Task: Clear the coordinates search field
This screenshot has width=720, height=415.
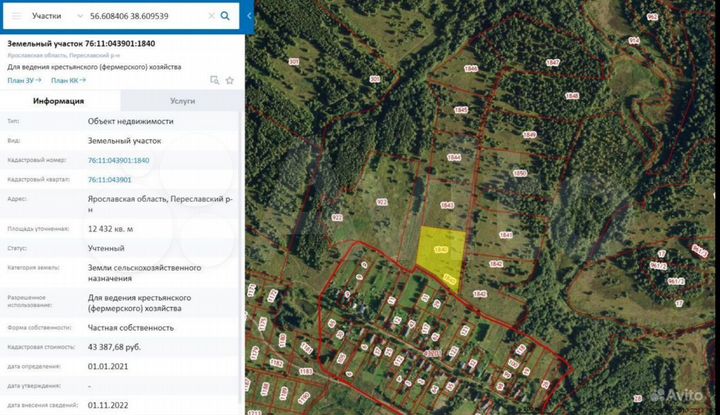Action: click(211, 17)
